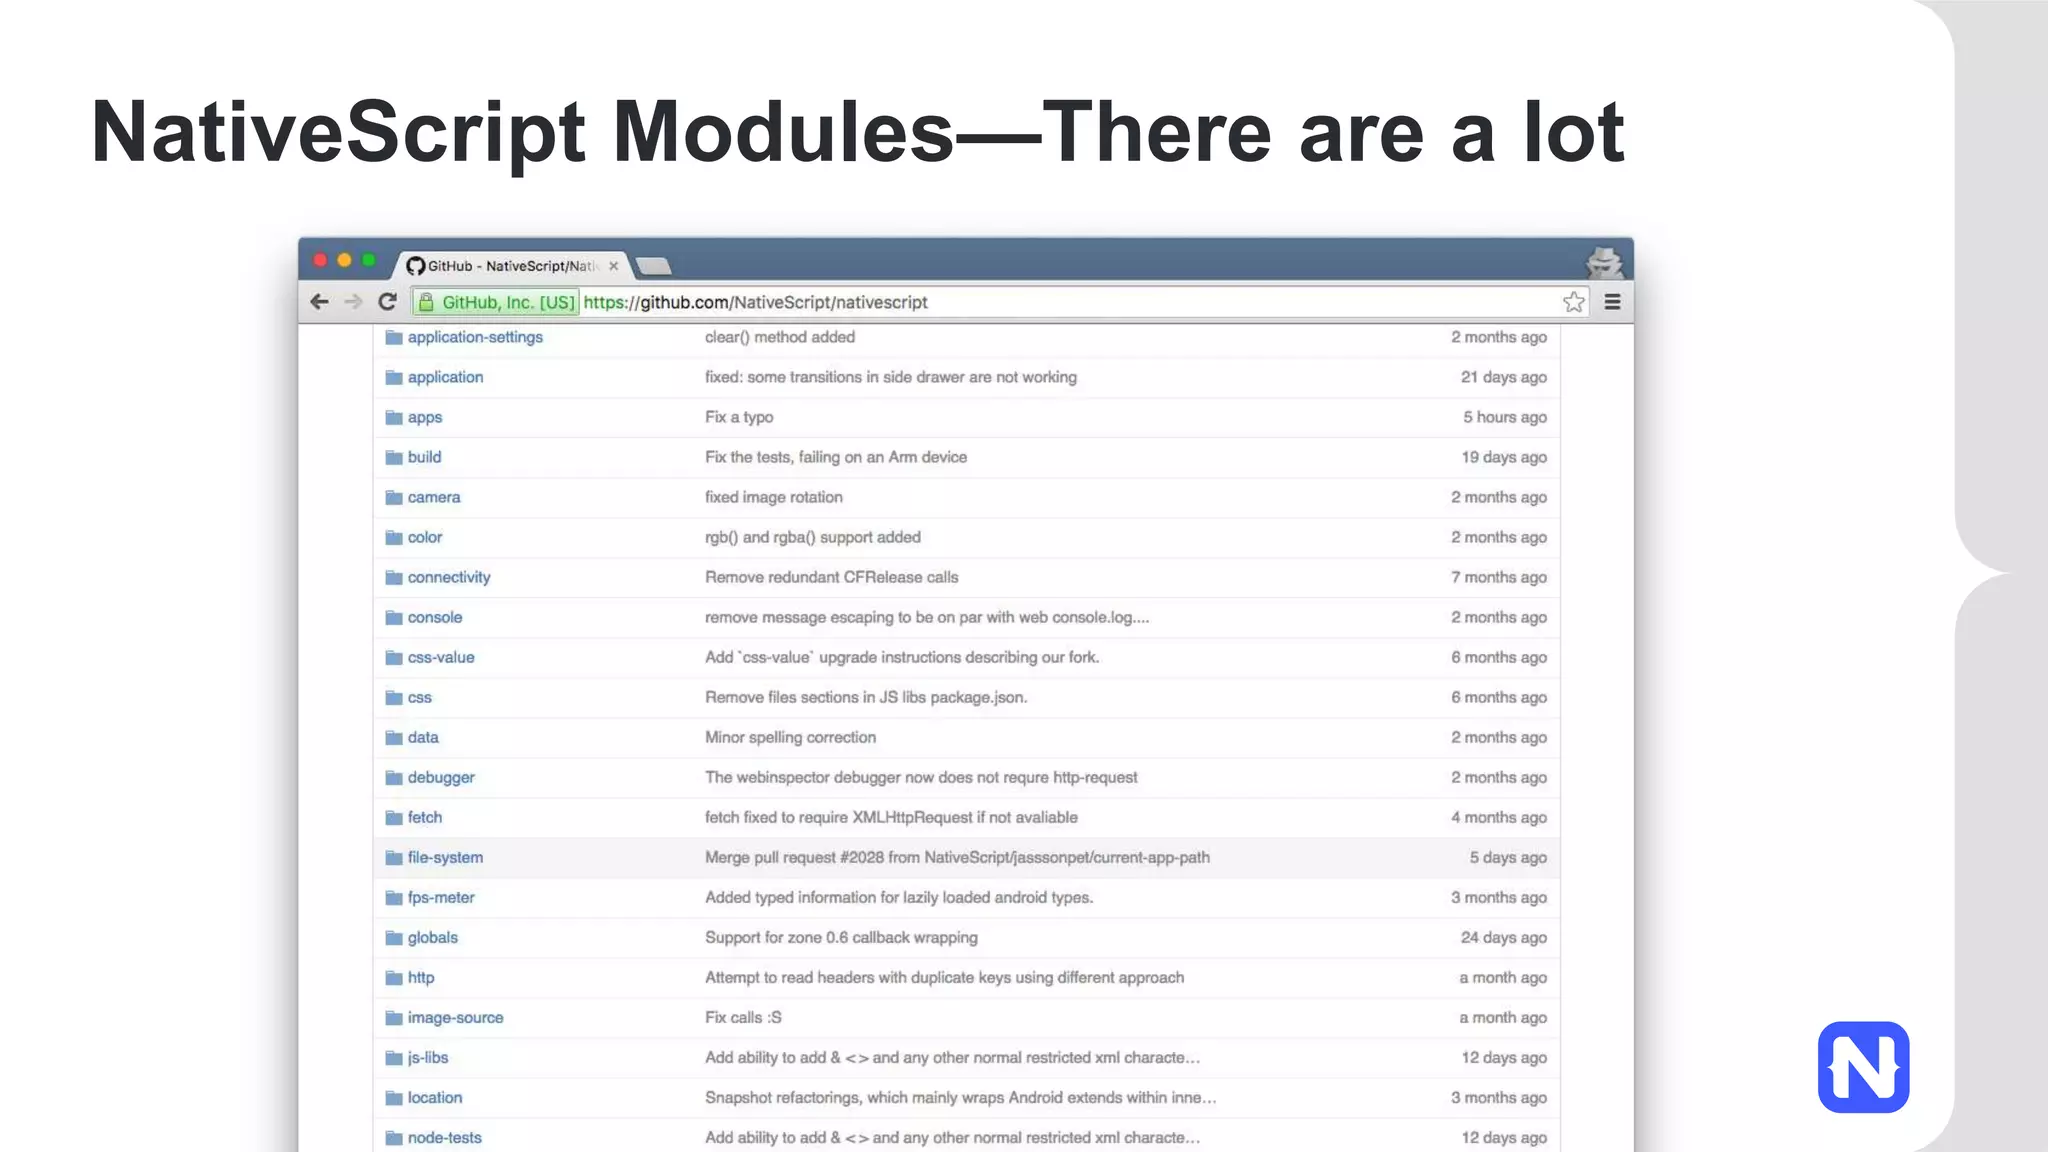Open the image-source folder link

pyautogui.click(x=455, y=1017)
